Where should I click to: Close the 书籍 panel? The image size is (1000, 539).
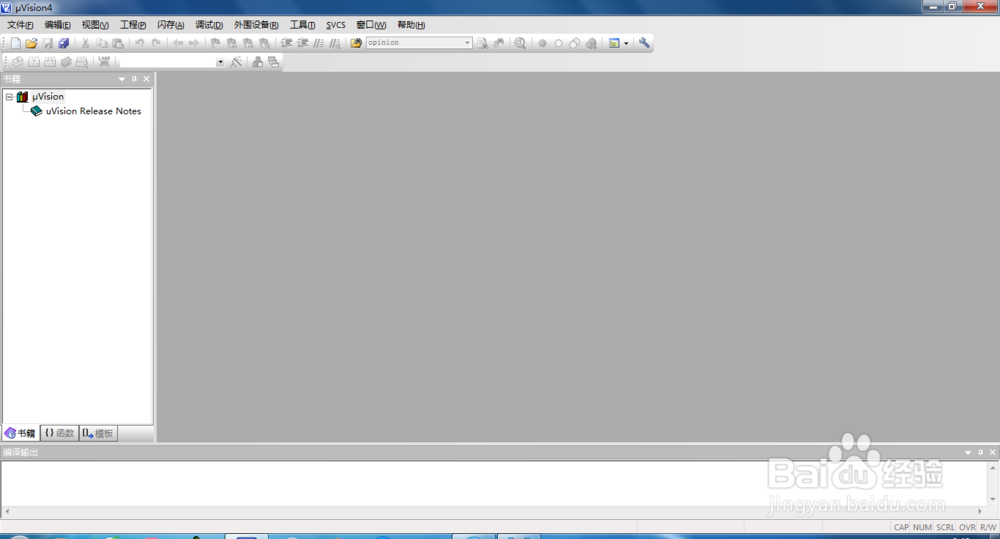[147, 79]
